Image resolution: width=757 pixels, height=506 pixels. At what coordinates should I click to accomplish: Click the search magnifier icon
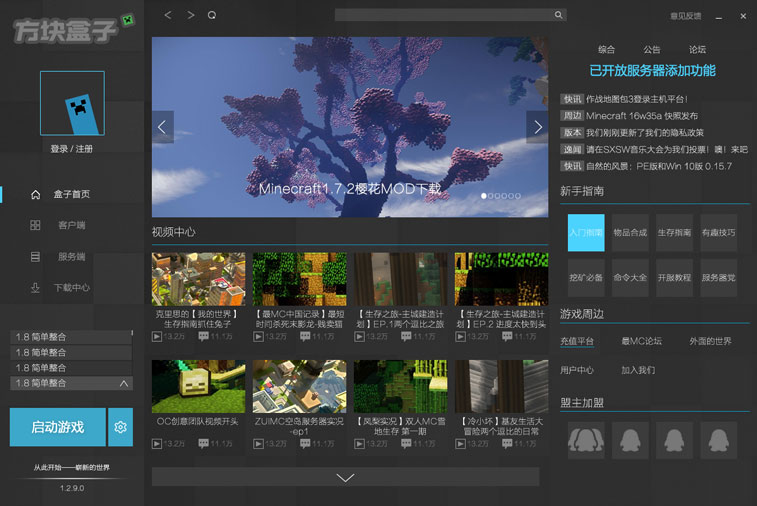(x=559, y=15)
